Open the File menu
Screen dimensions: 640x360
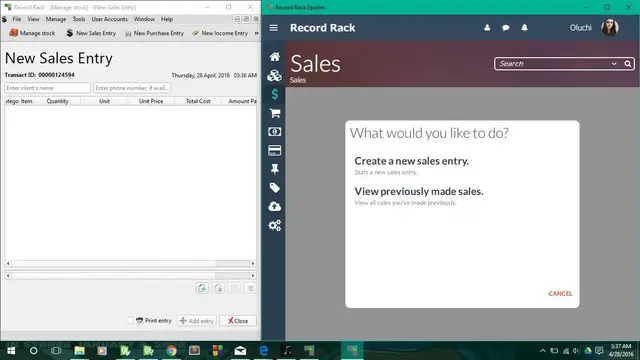[17, 19]
